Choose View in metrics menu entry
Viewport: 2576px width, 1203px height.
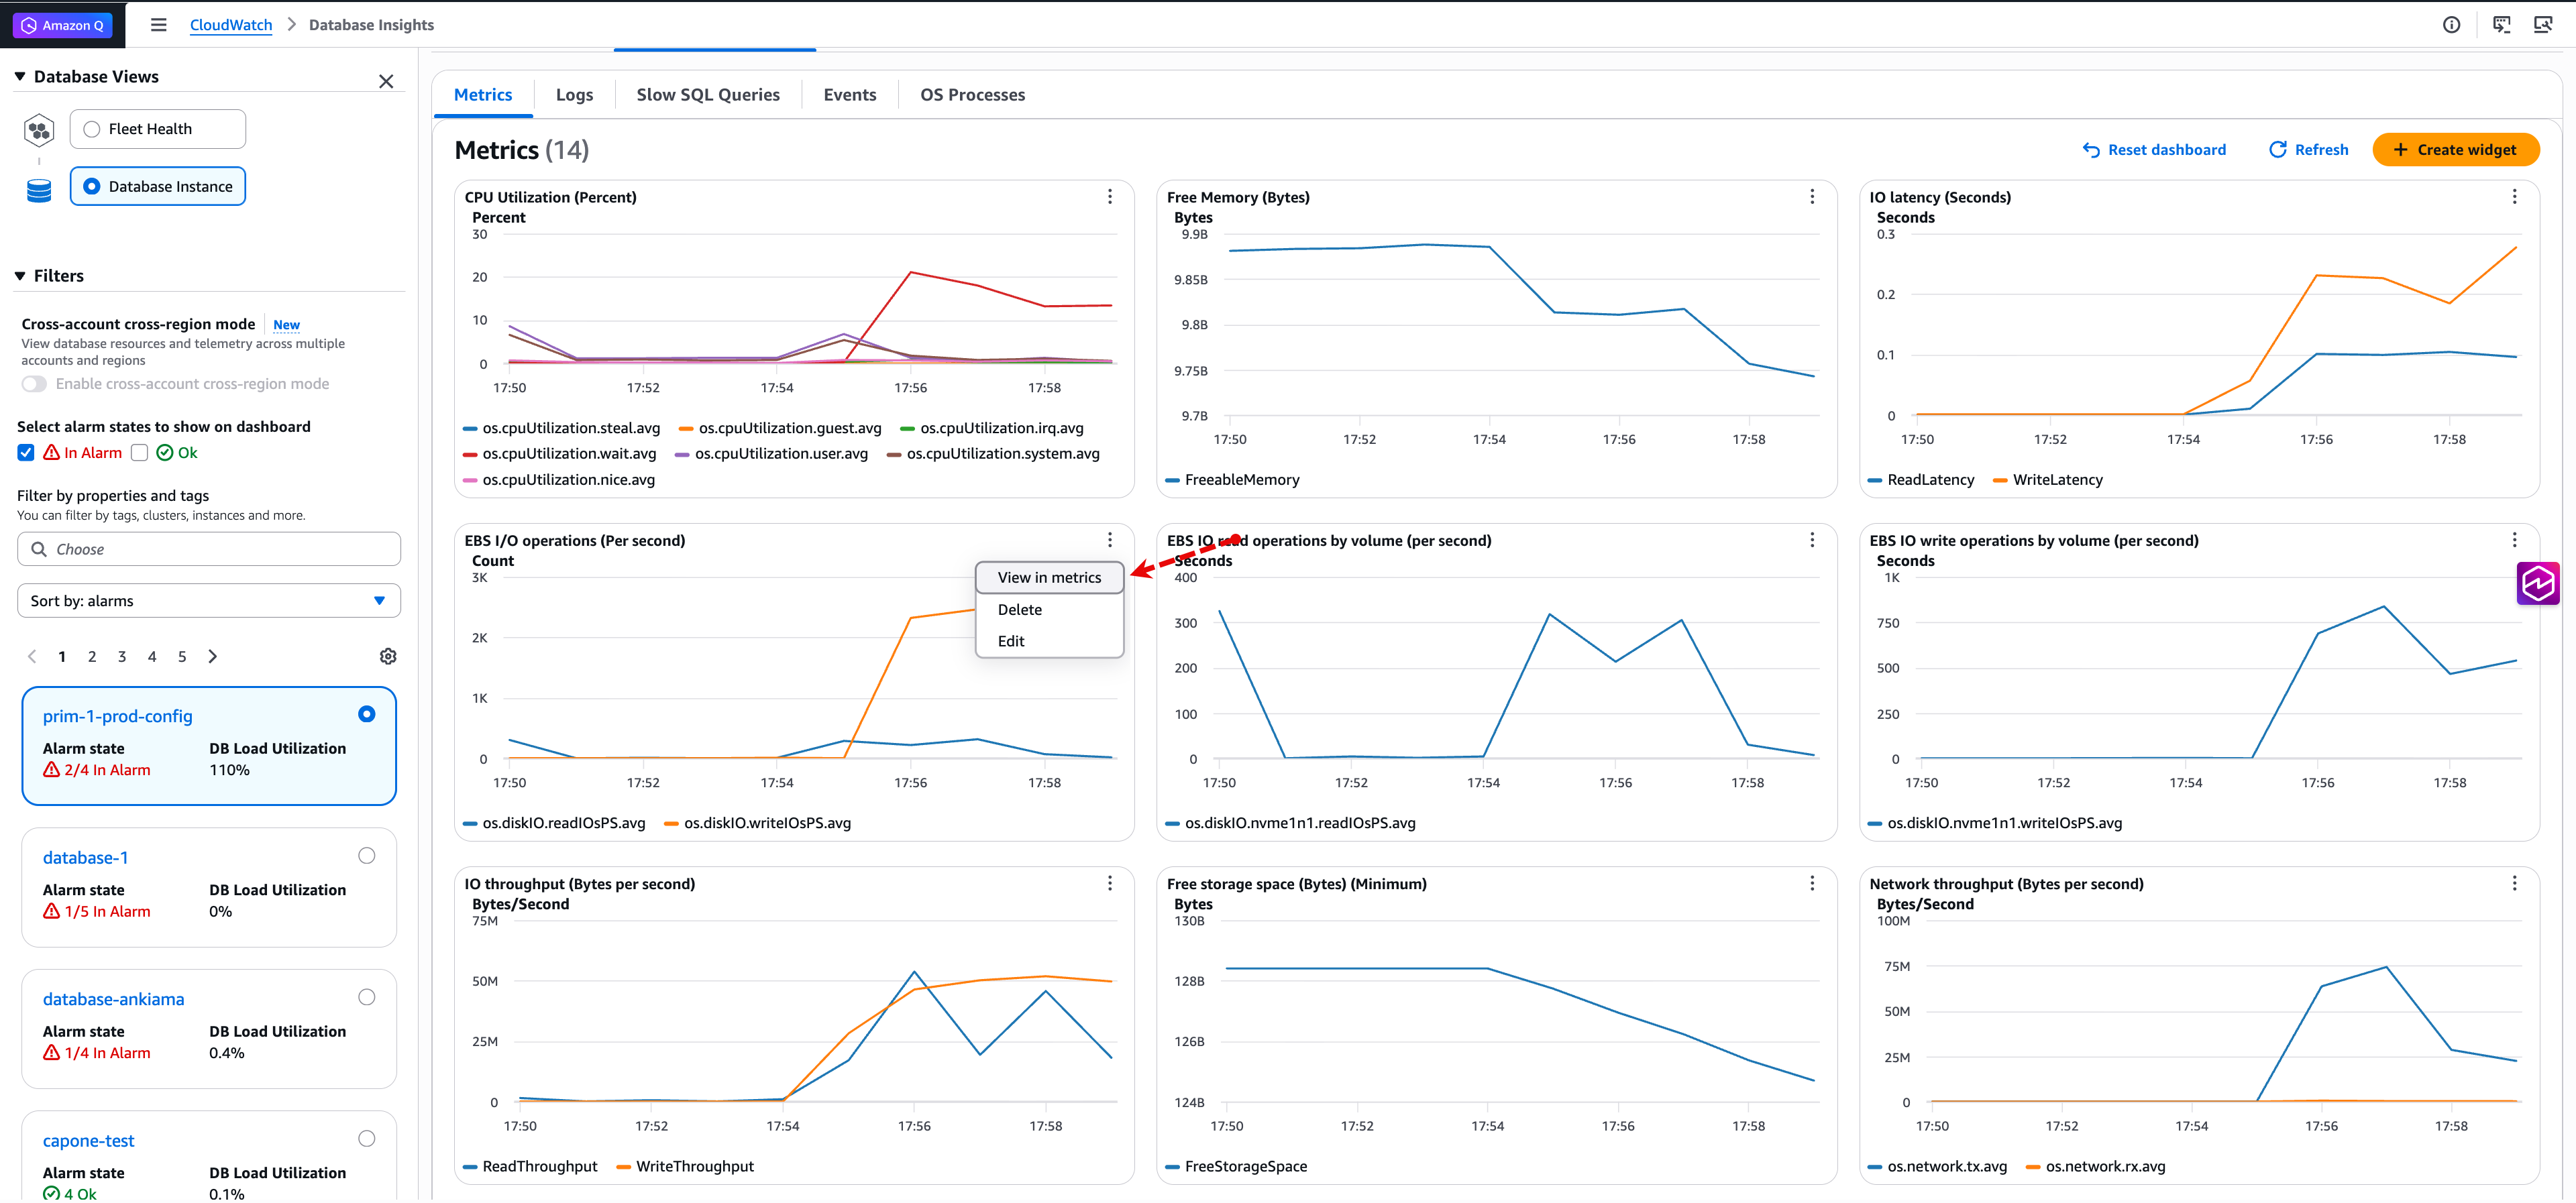point(1049,578)
